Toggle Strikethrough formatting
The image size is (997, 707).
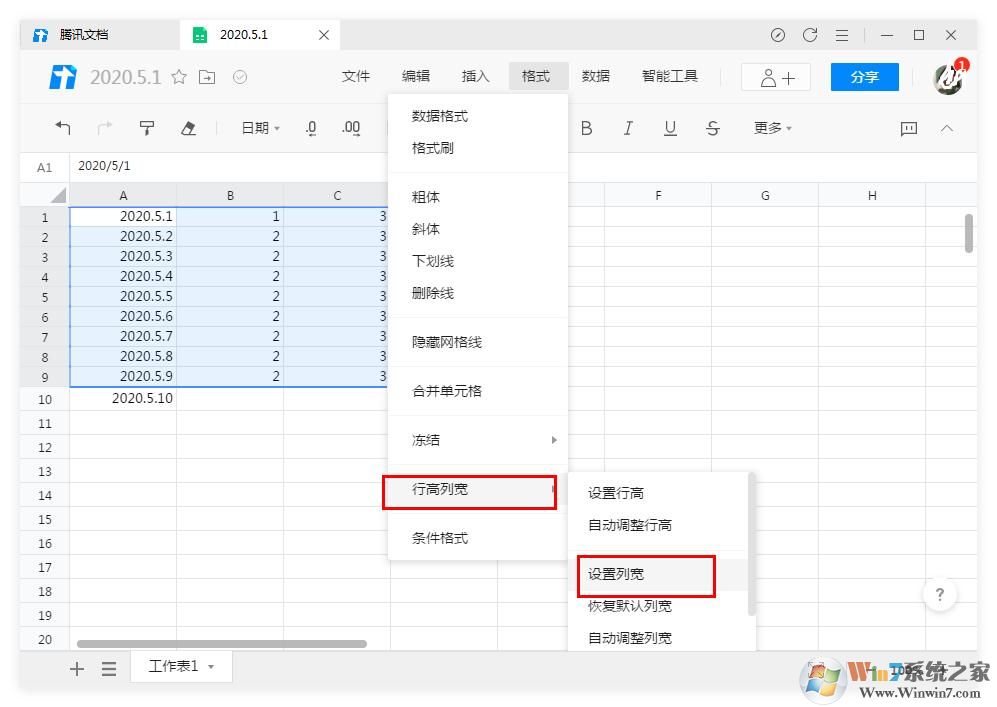coord(712,128)
